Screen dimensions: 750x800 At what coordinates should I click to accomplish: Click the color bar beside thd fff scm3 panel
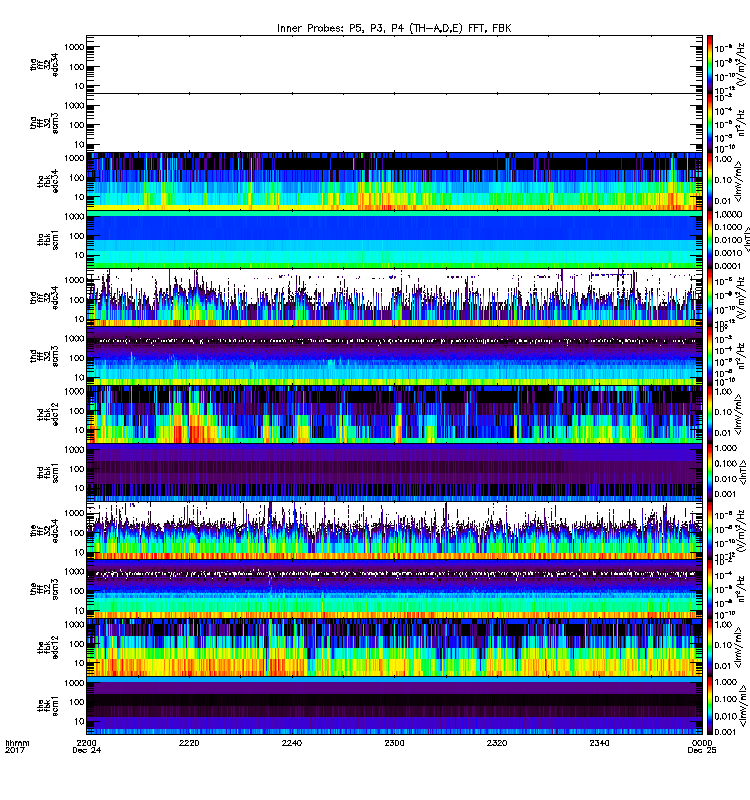(710, 356)
